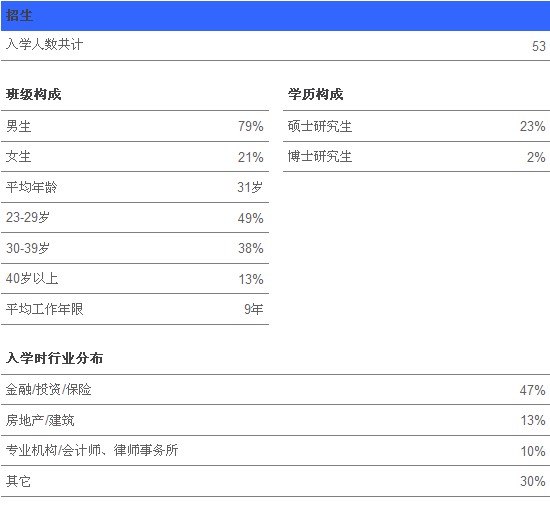The width and height of the screenshot is (550, 506).
Task: Select the 平均工作年限 row label
Action: point(45,309)
